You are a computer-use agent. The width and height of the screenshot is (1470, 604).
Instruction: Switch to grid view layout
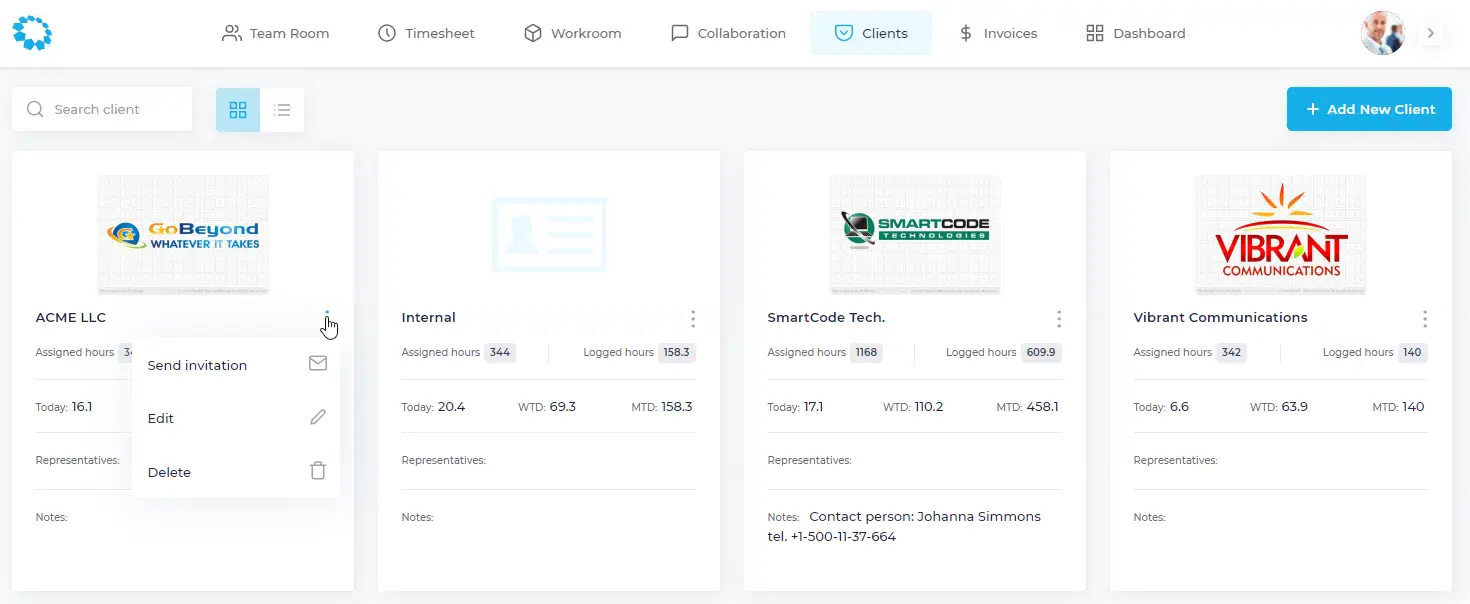[x=238, y=110]
